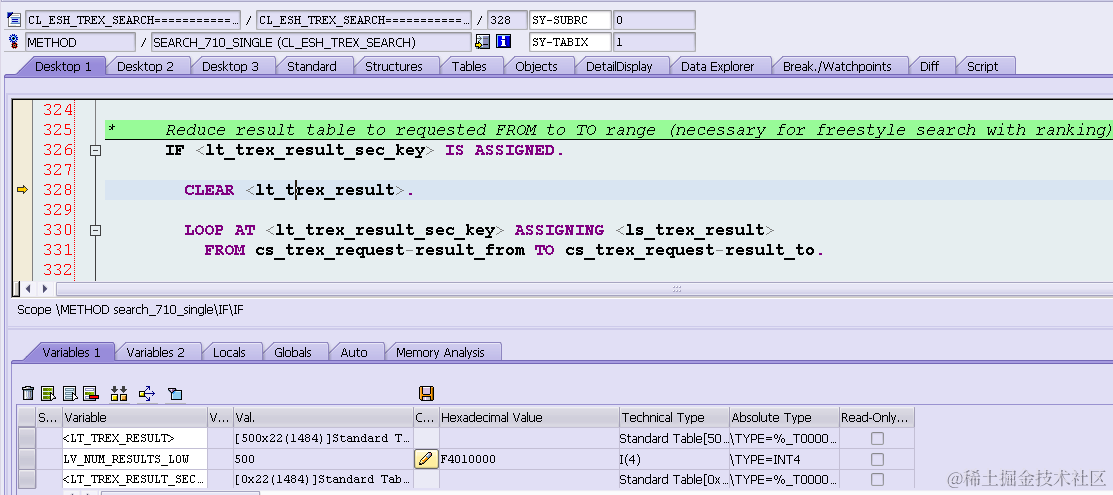Click the blue cube layout icon in variables toolbar
The image size is (1113, 495).
click(x=175, y=393)
